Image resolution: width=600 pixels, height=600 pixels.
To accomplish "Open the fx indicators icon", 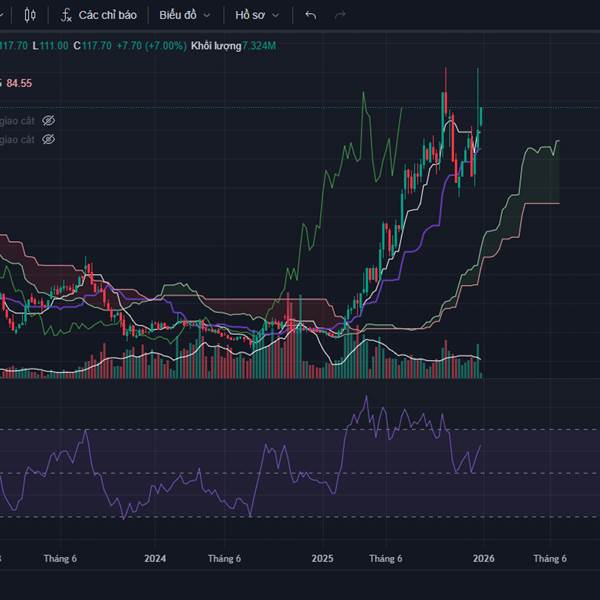I will coord(66,15).
